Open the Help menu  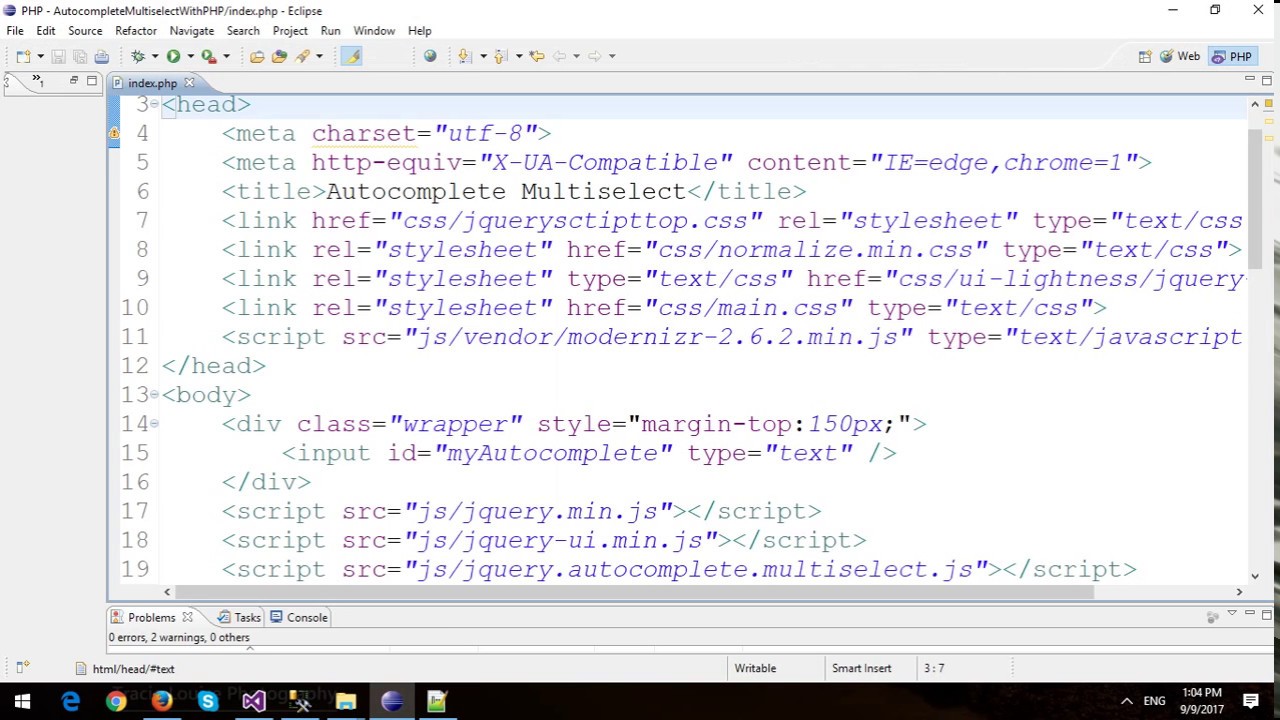(x=420, y=31)
